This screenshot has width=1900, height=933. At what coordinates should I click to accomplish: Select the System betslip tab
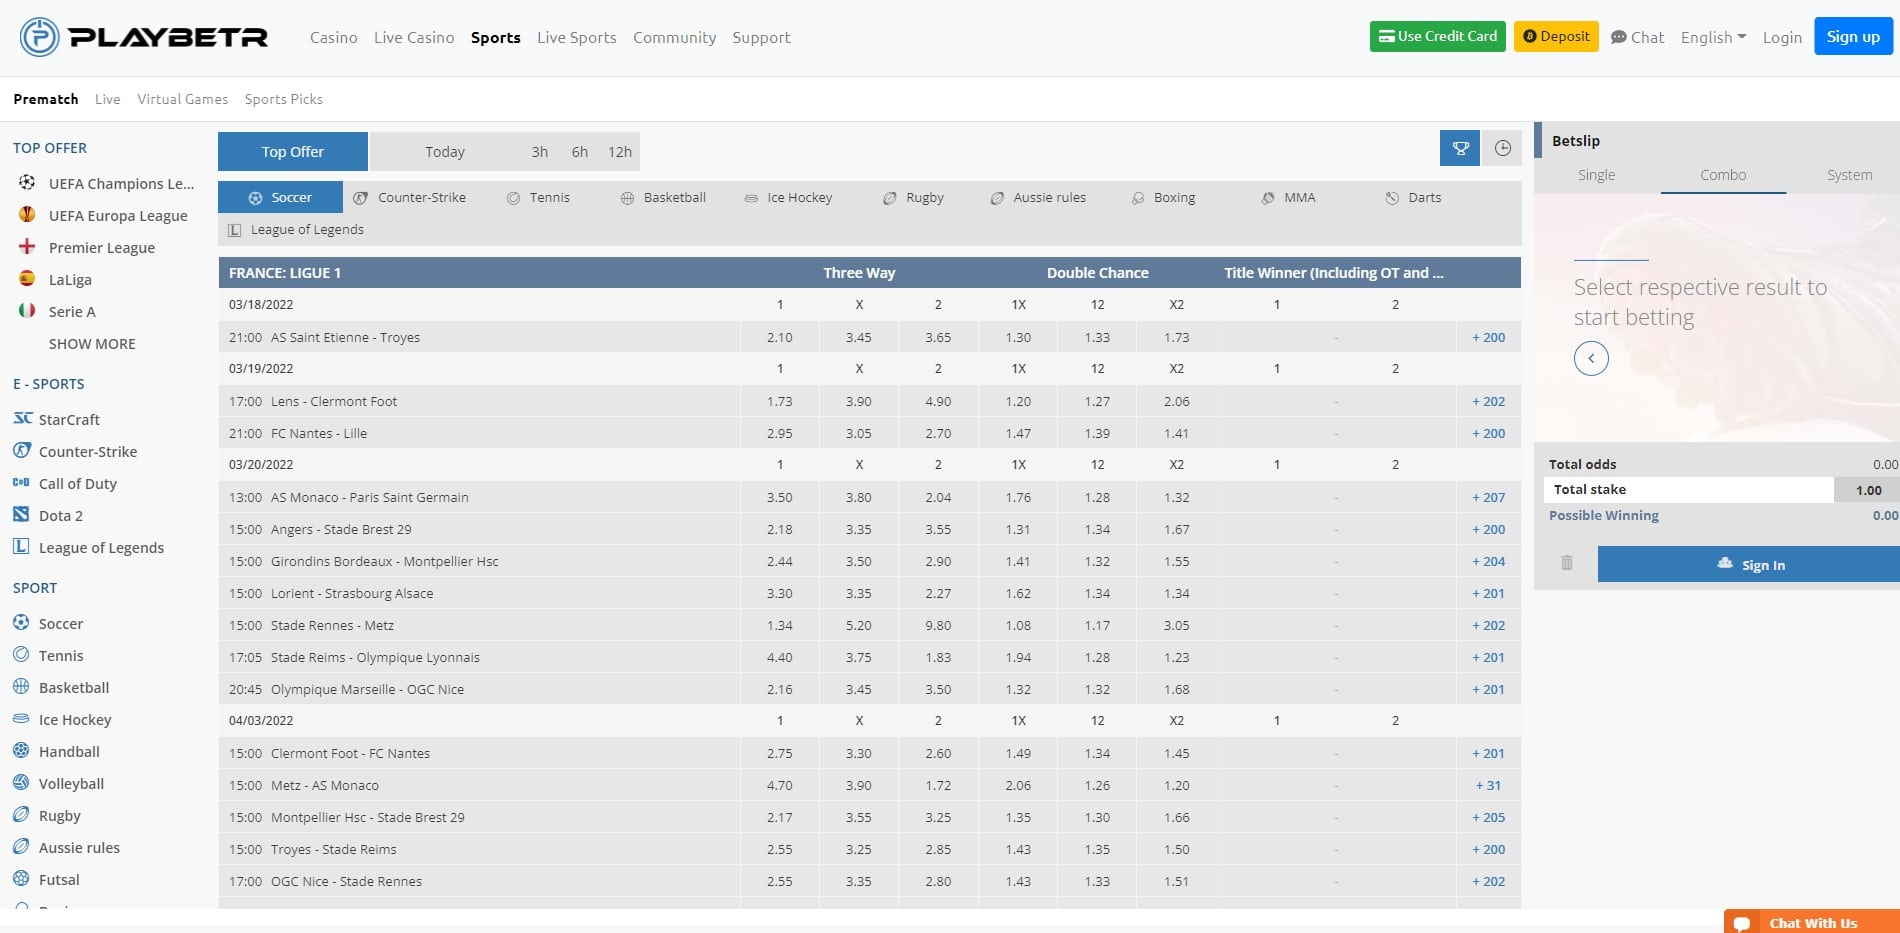coord(1849,175)
